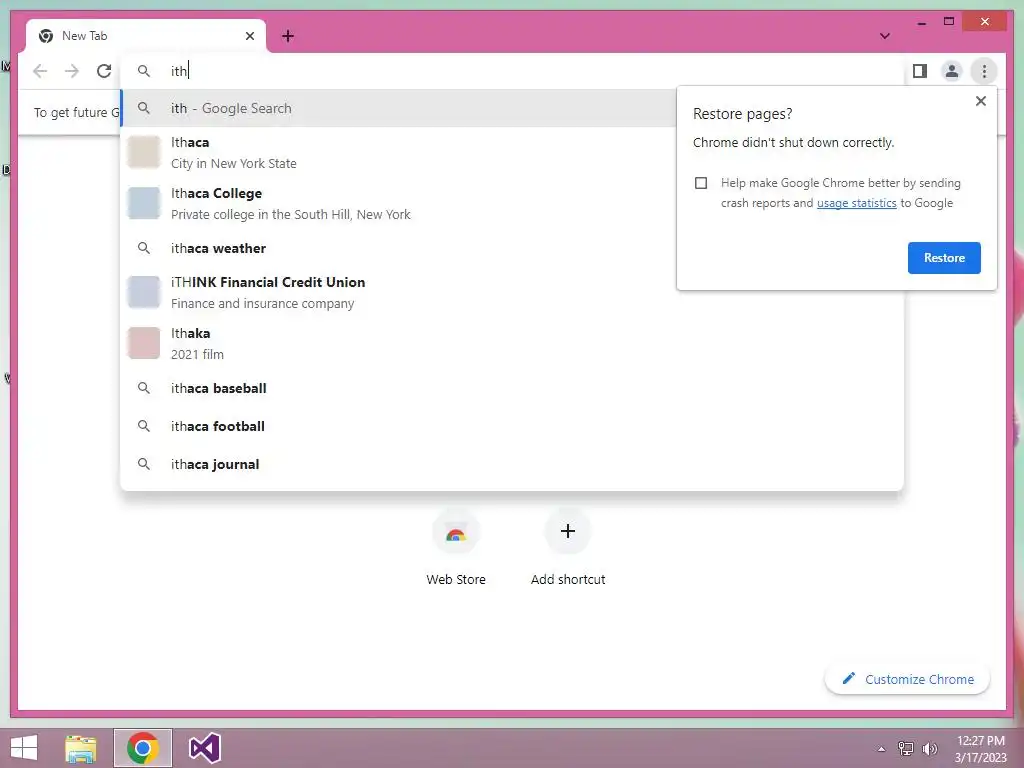This screenshot has width=1024, height=768.
Task: Open the taskbar clock and date
Action: pos(980,749)
